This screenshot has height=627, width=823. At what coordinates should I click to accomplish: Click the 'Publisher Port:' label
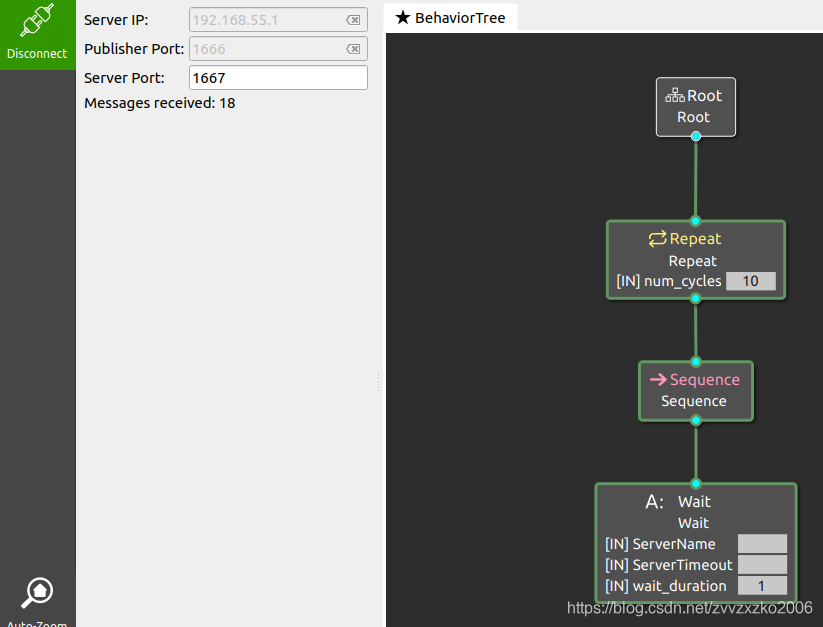point(134,49)
